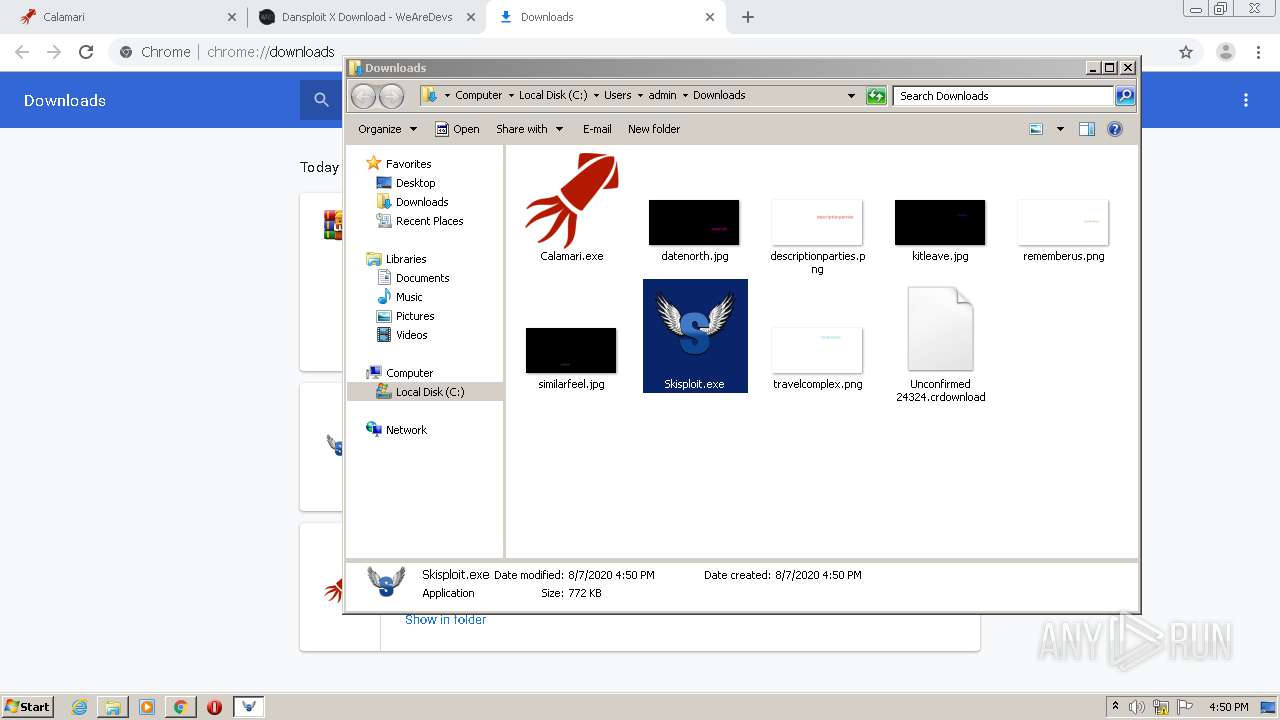The image size is (1280, 720).
Task: Click the 4:50 PM taskbar clock
Action: (x=1229, y=707)
